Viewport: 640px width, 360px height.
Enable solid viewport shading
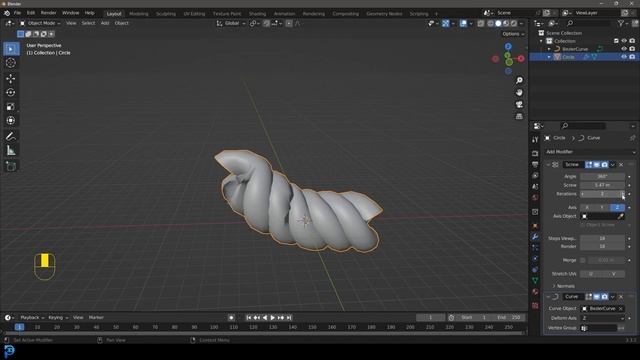tap(498, 23)
